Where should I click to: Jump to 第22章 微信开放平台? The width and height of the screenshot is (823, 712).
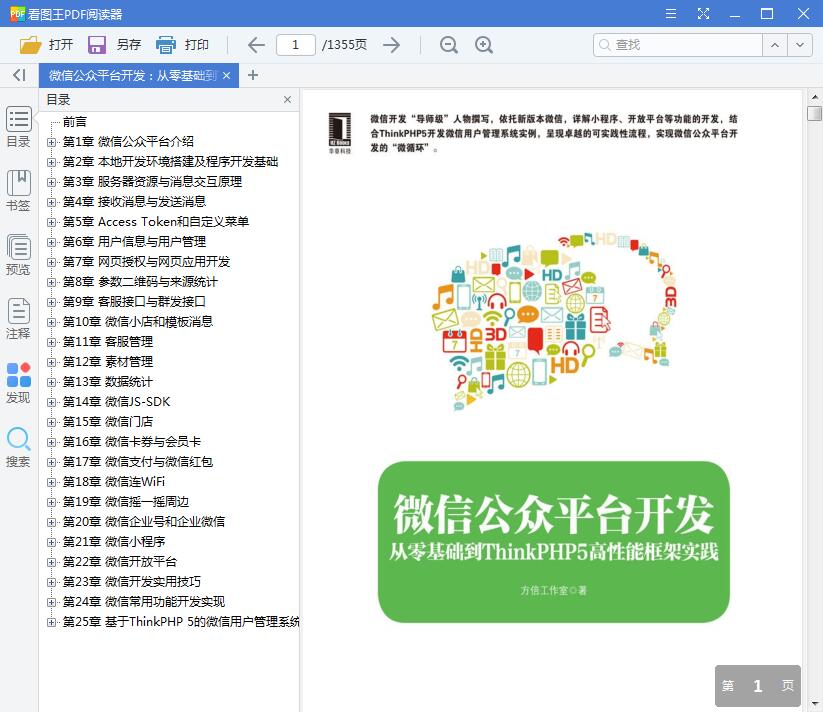point(120,561)
